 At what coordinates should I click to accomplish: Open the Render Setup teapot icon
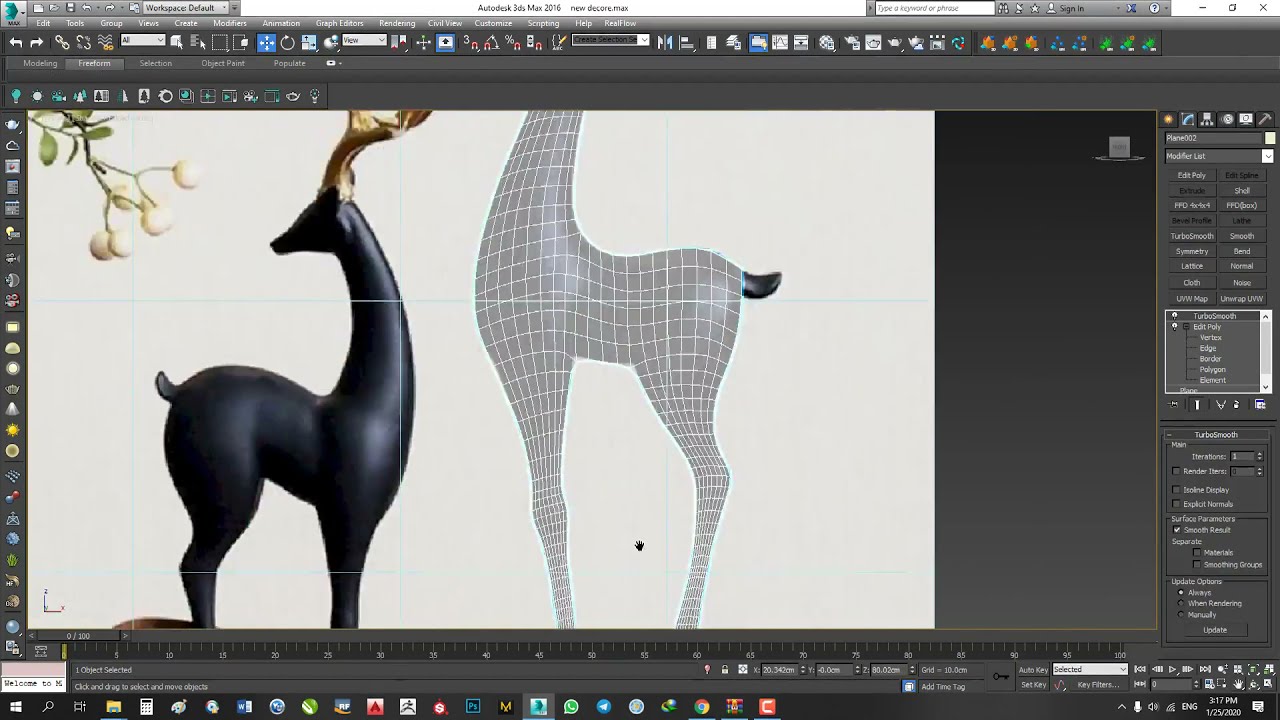tap(850, 42)
